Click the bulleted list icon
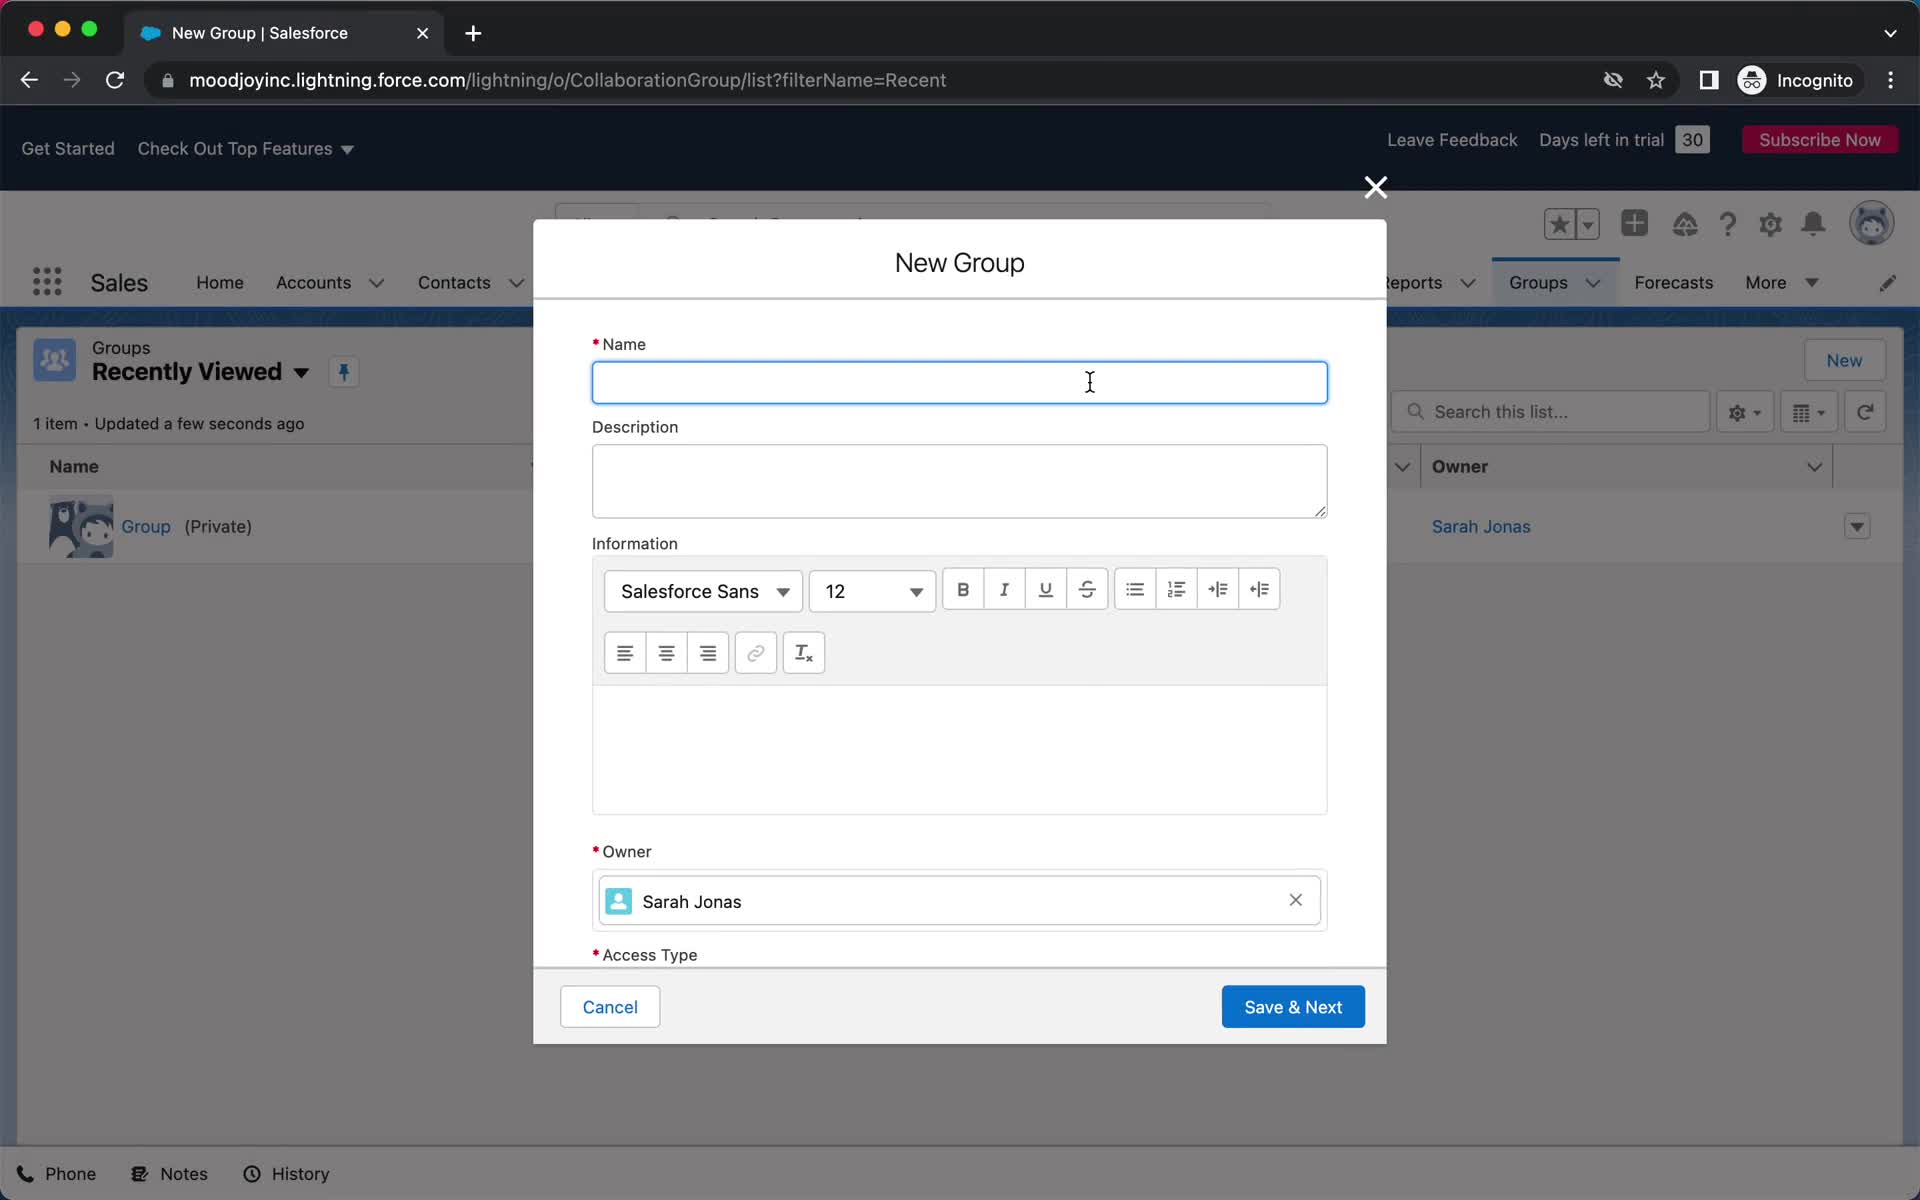The image size is (1920, 1200). pyautogui.click(x=1133, y=589)
